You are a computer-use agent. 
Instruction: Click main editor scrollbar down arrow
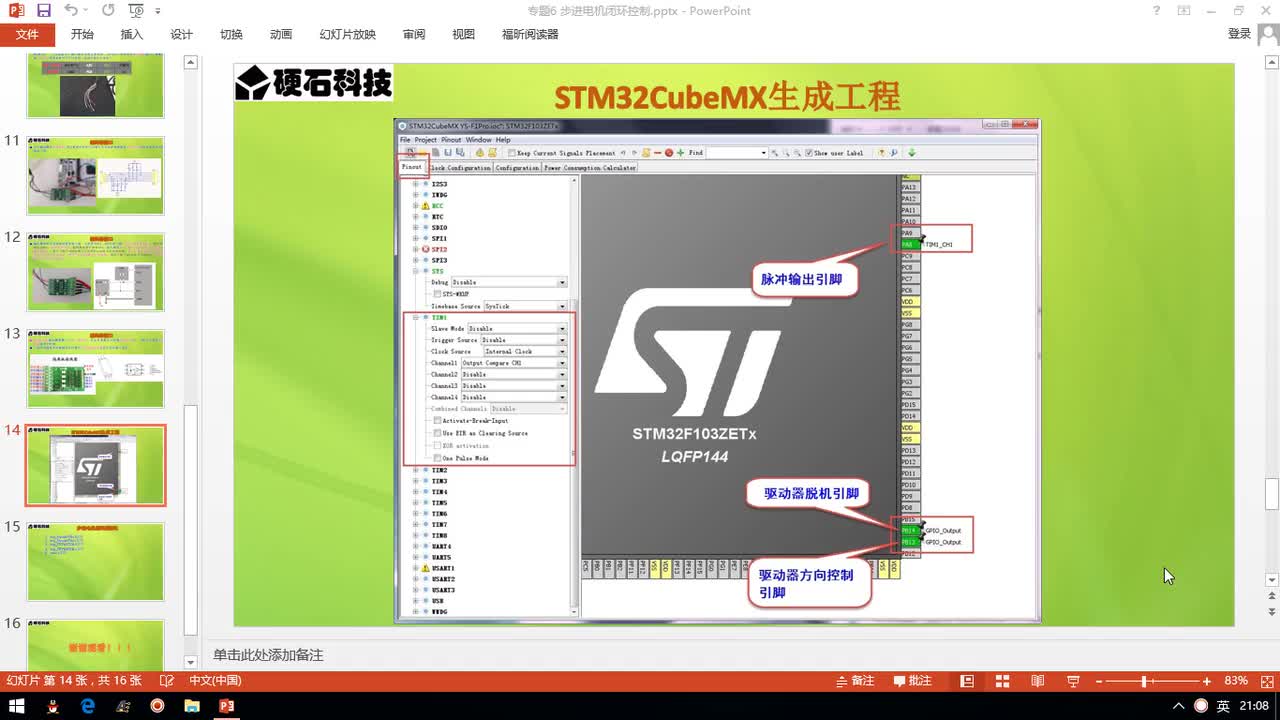click(x=1272, y=579)
